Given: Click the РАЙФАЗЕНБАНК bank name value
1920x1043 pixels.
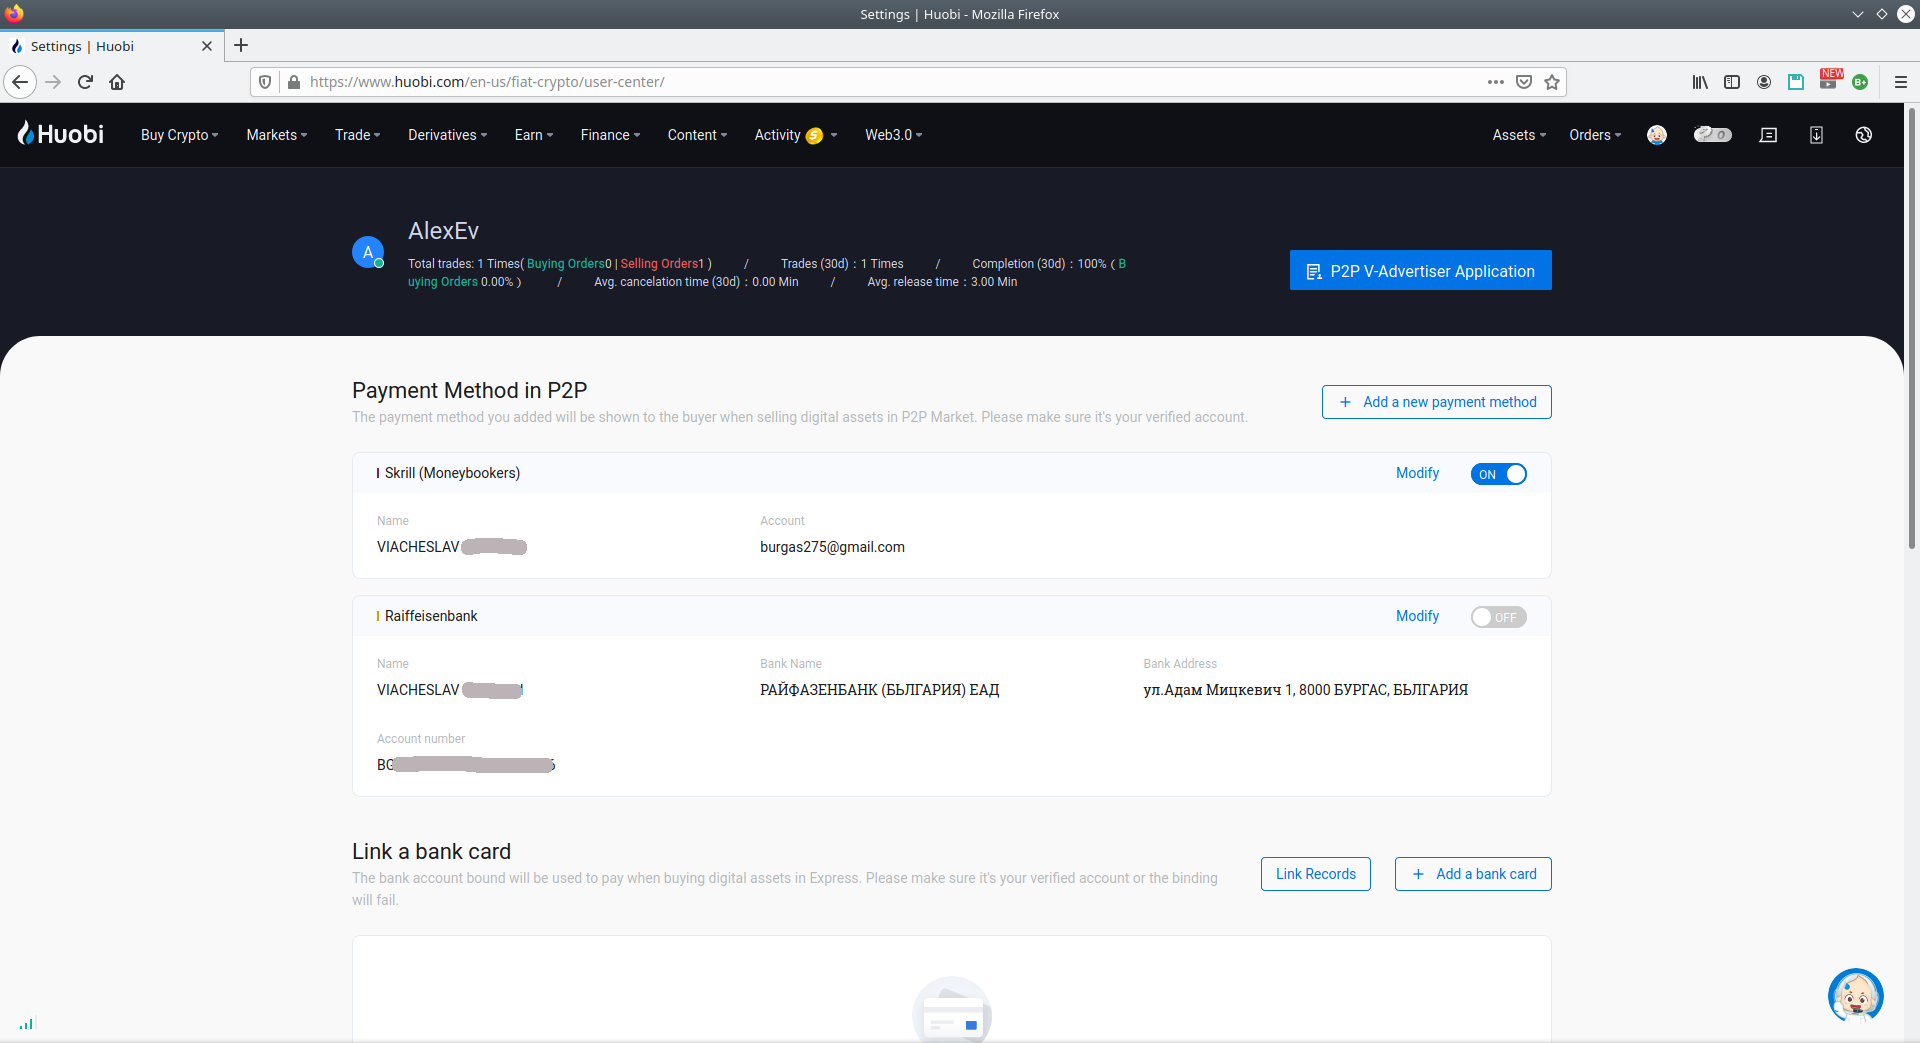Looking at the screenshot, I should coord(879,690).
